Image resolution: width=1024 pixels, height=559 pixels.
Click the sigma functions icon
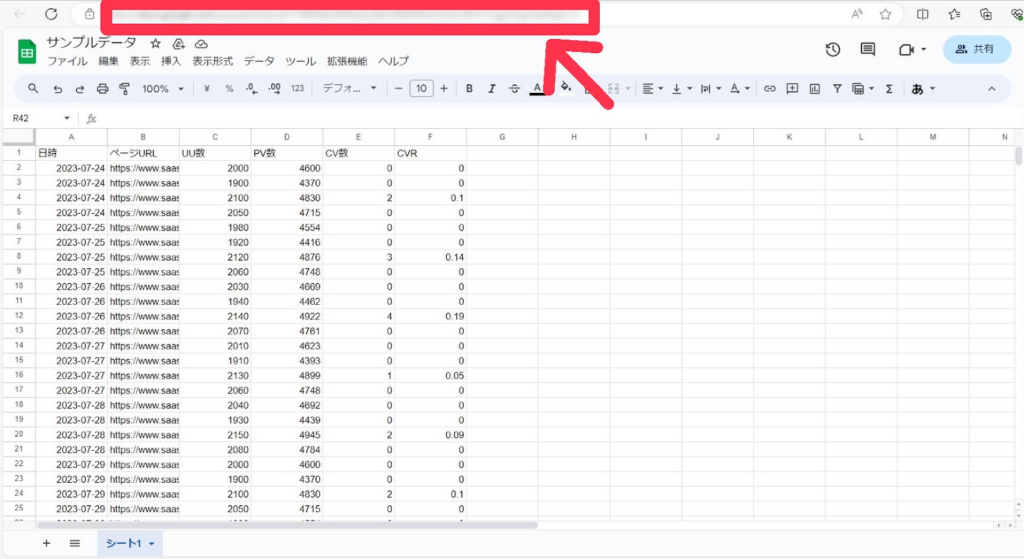[888, 89]
